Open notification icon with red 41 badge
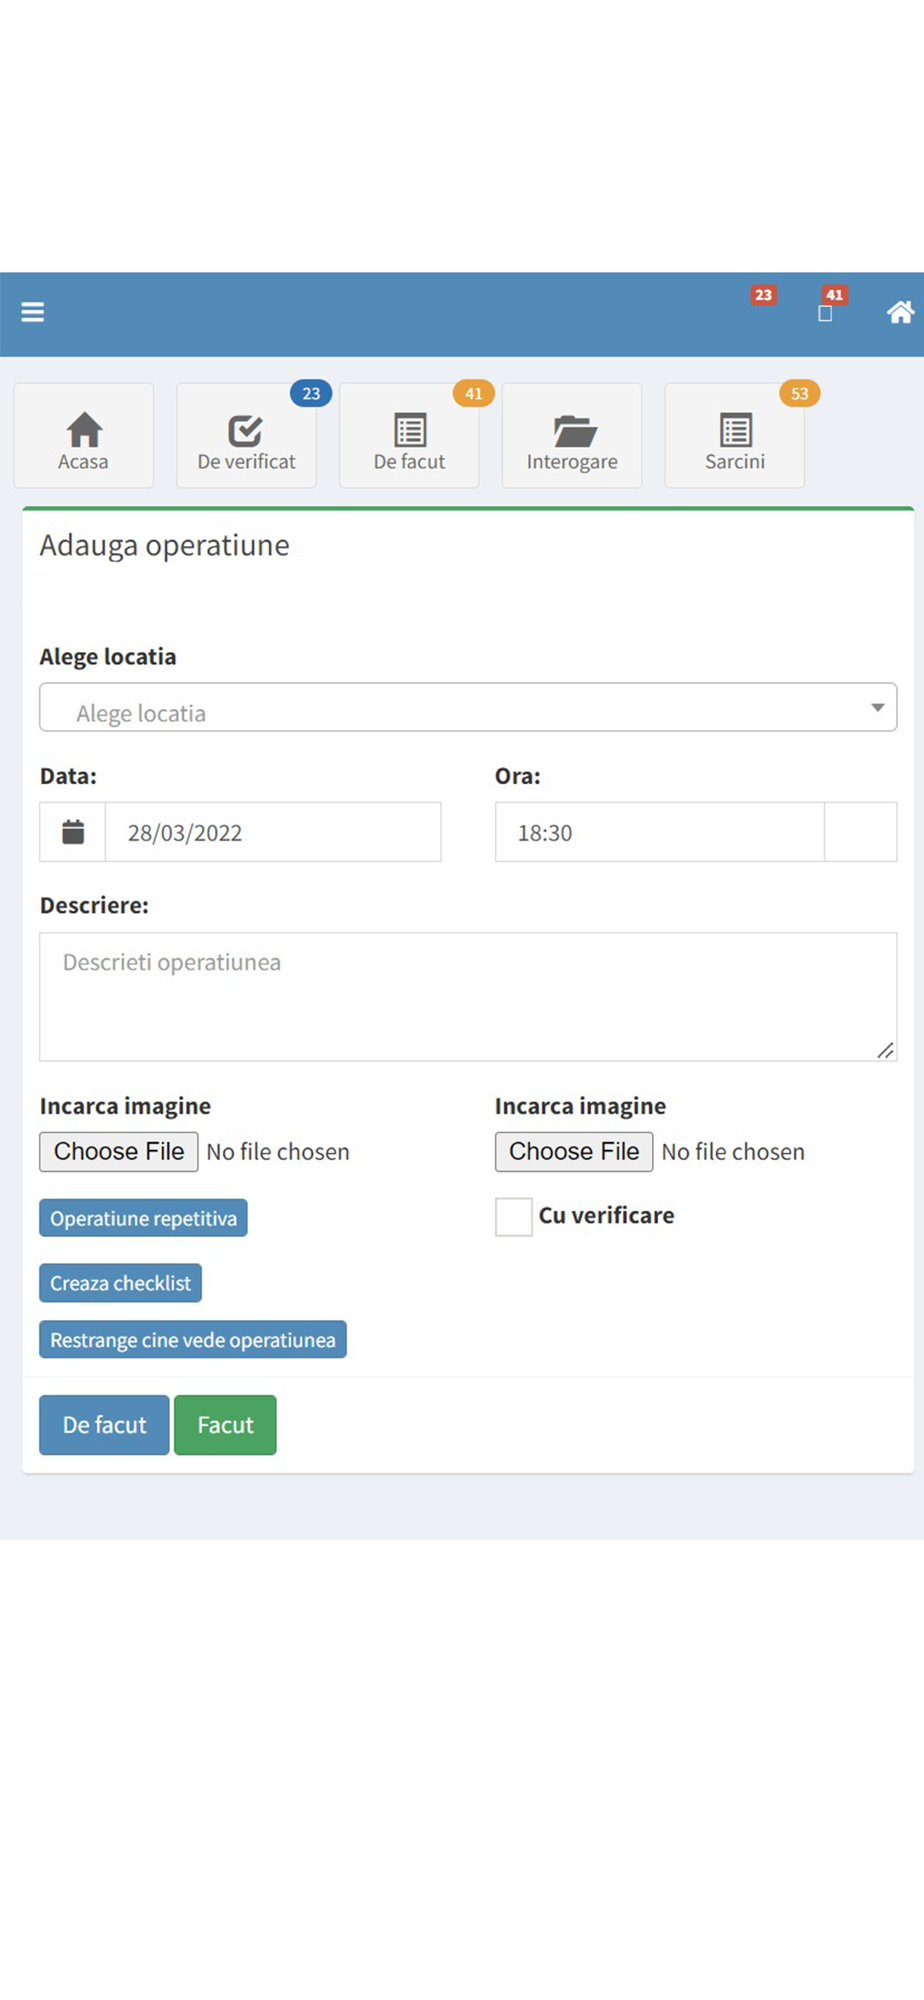 click(826, 311)
